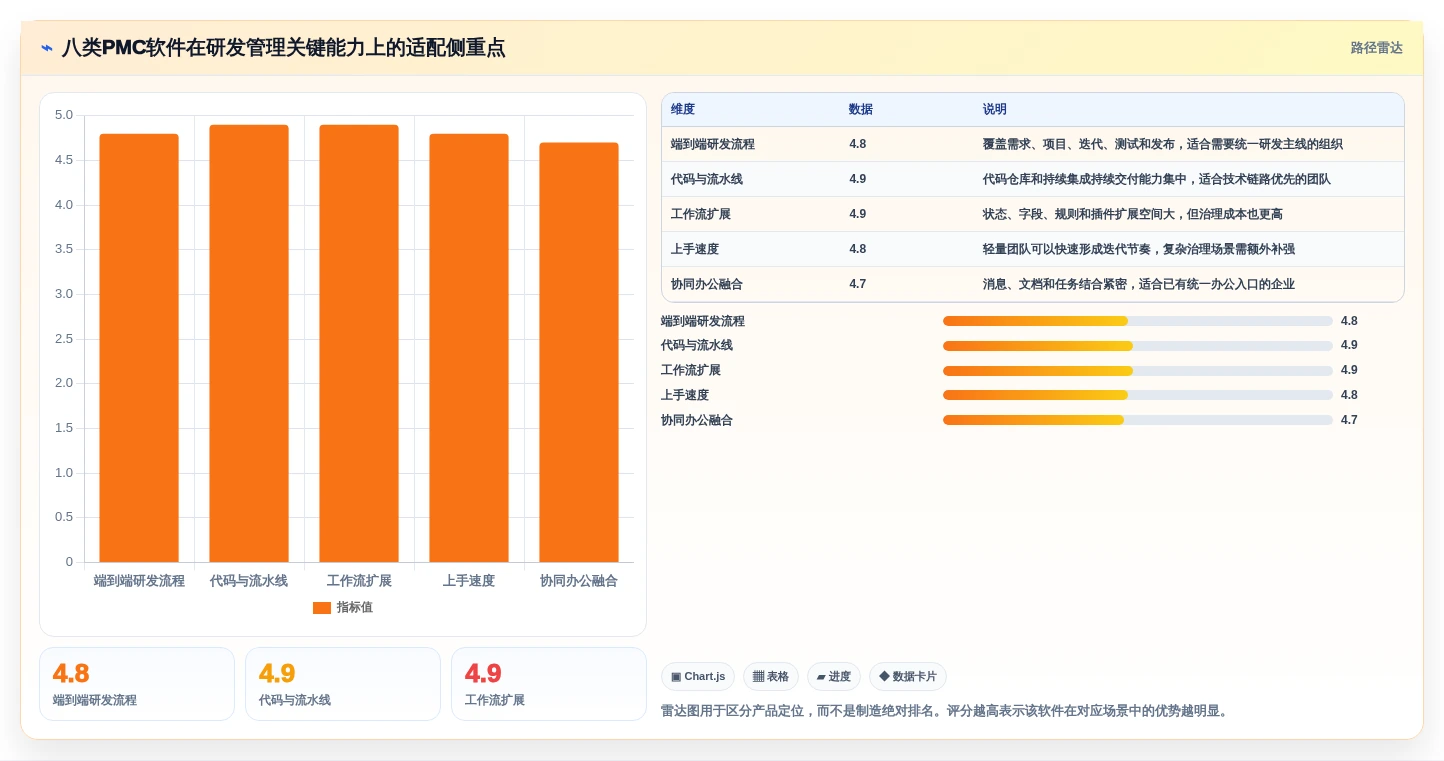The image size is (1444, 761).
Task: Click the description starting with 轻量团队可以快速
Action: (1139, 249)
